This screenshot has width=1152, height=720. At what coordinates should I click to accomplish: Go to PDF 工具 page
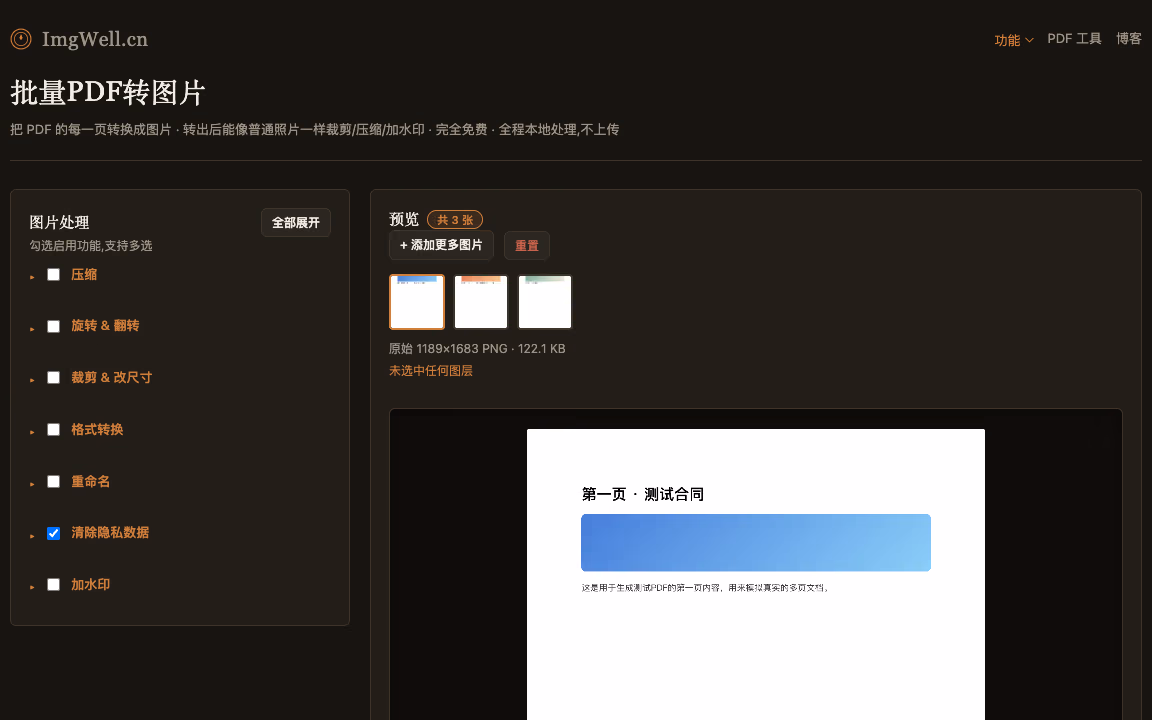tap(1074, 39)
